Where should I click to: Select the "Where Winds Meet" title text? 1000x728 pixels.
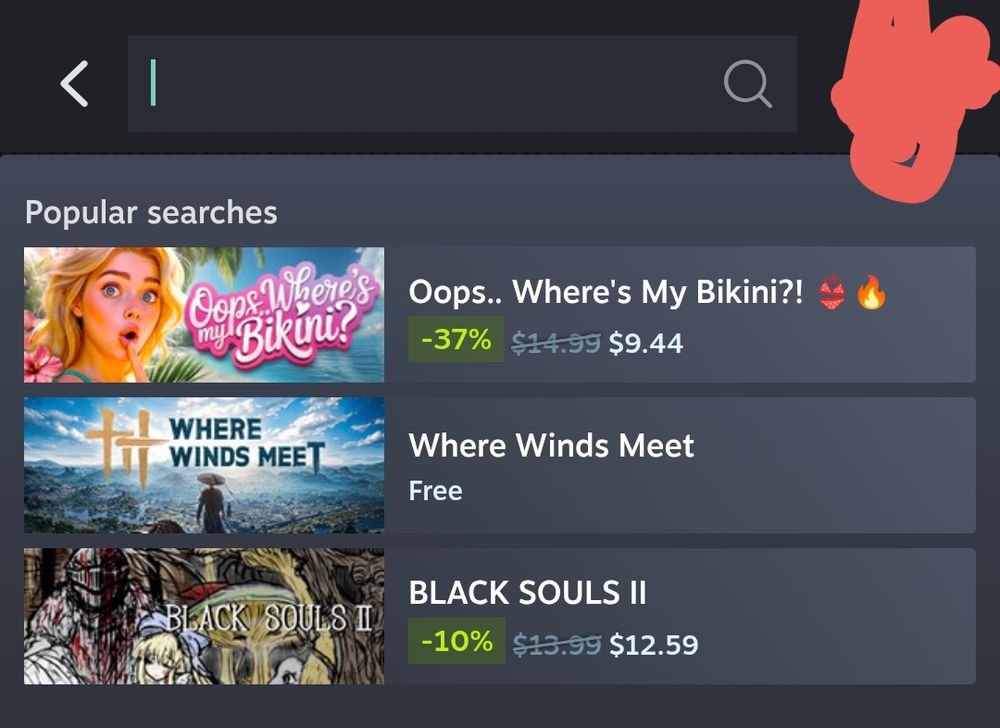click(x=551, y=445)
